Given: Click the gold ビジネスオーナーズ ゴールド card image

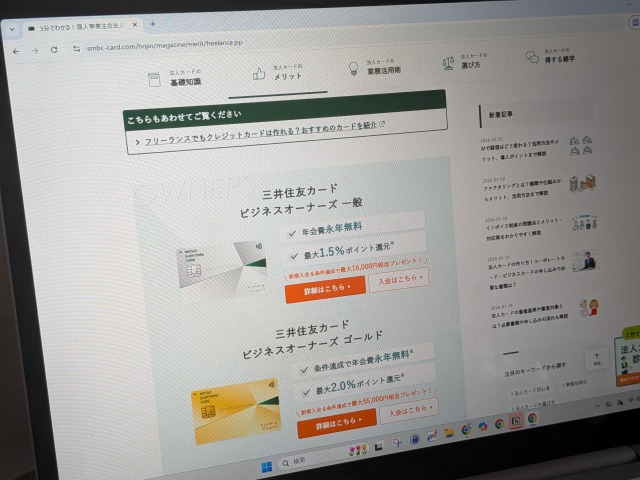Looking at the screenshot, I should [236, 411].
